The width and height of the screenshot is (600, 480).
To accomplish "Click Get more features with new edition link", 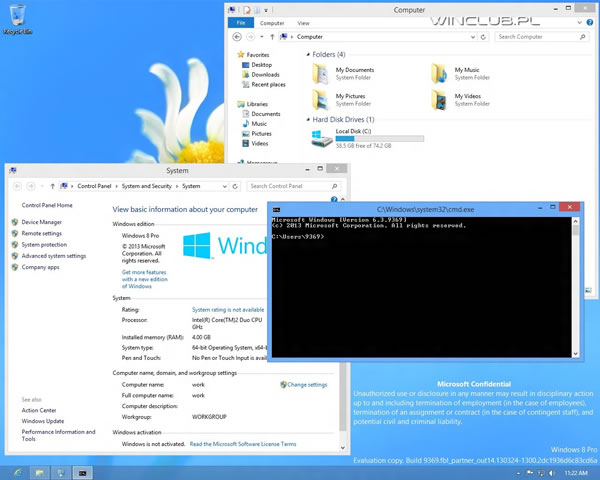I will tap(145, 279).
